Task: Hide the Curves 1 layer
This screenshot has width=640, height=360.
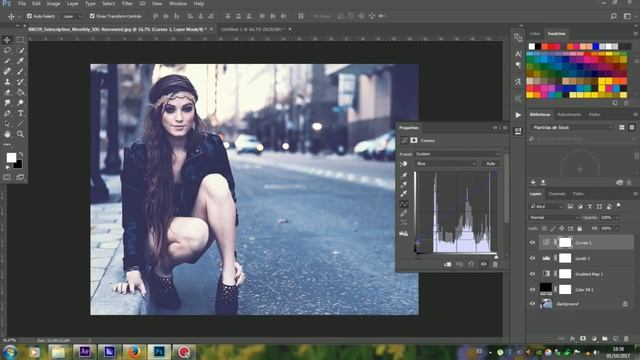Action: pos(532,242)
